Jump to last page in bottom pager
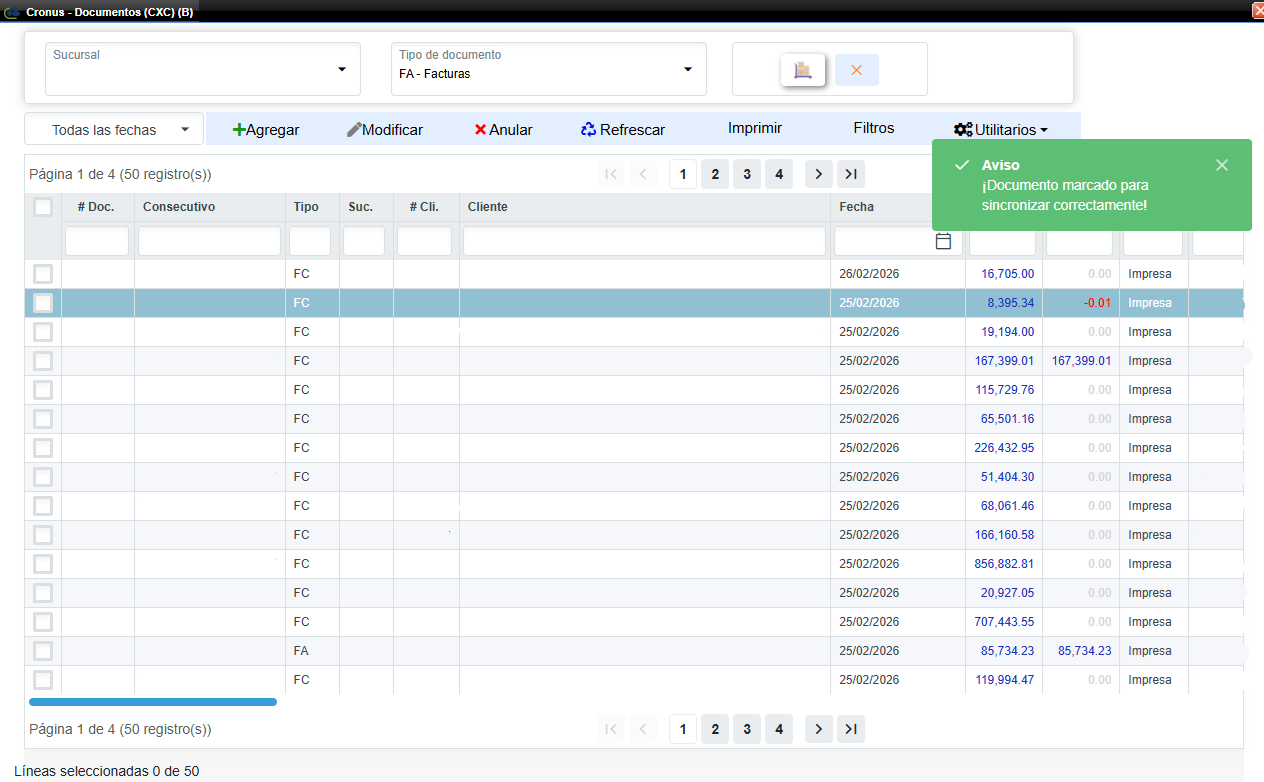This screenshot has height=782, width=1264. (850, 730)
